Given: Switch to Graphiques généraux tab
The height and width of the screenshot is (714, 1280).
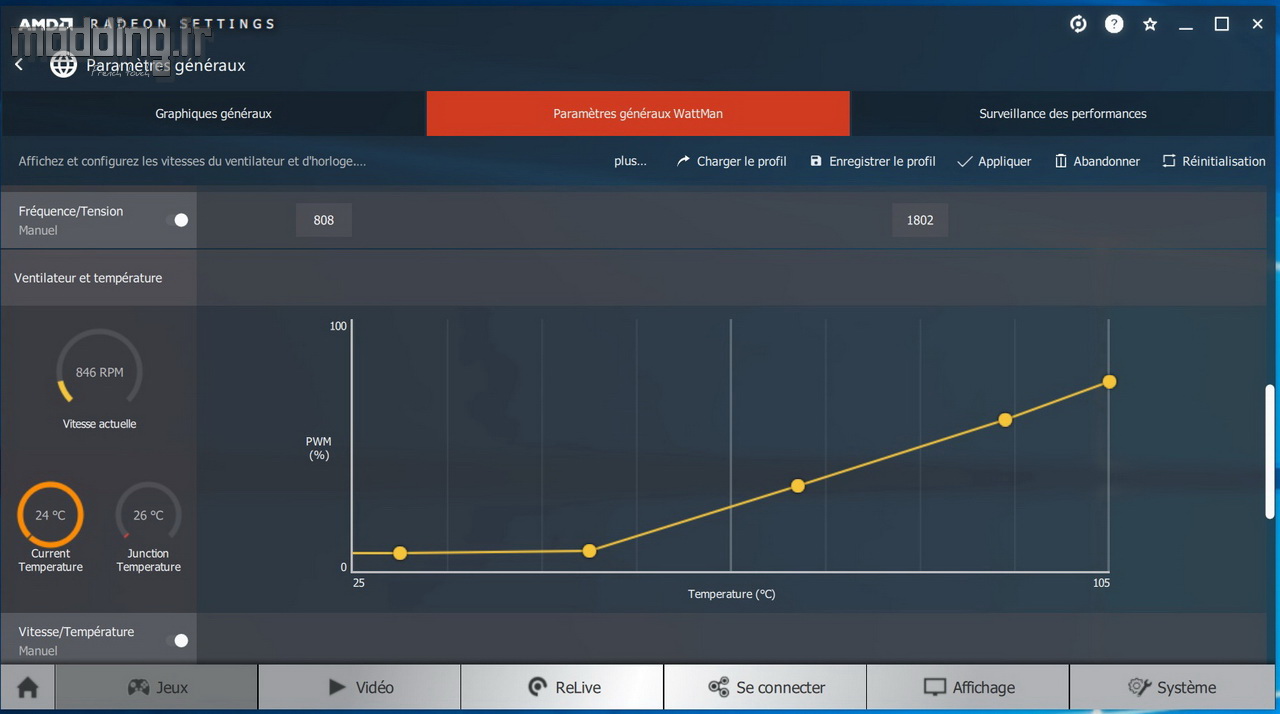Looking at the screenshot, I should (213, 114).
